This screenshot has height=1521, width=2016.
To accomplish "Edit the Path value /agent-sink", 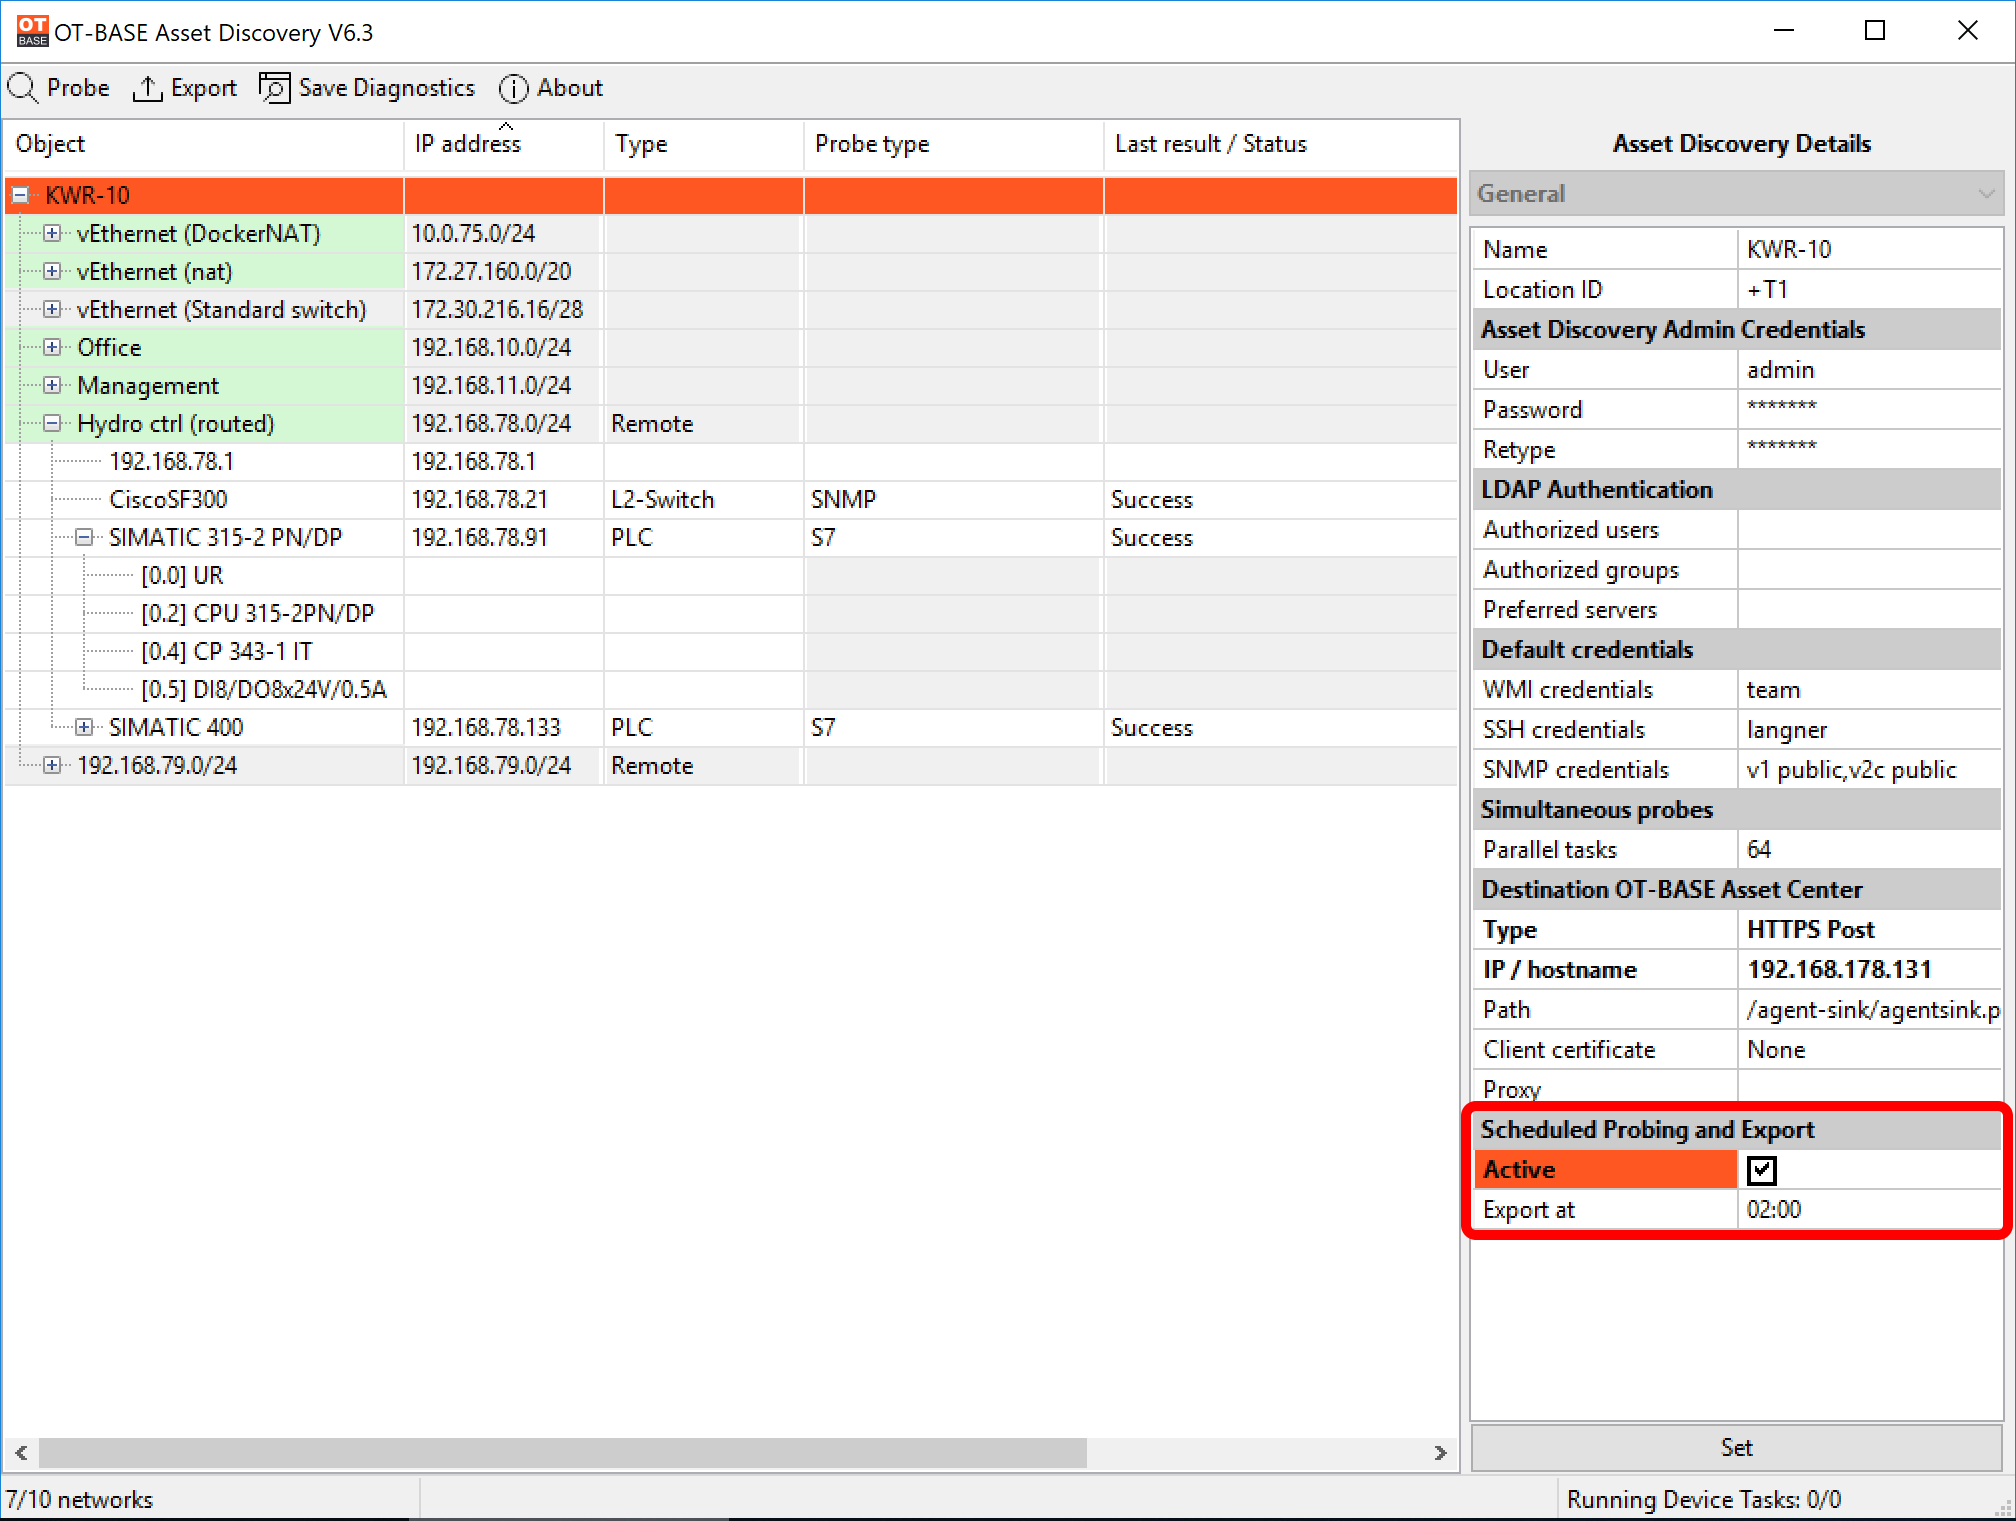I will pos(1869,1009).
